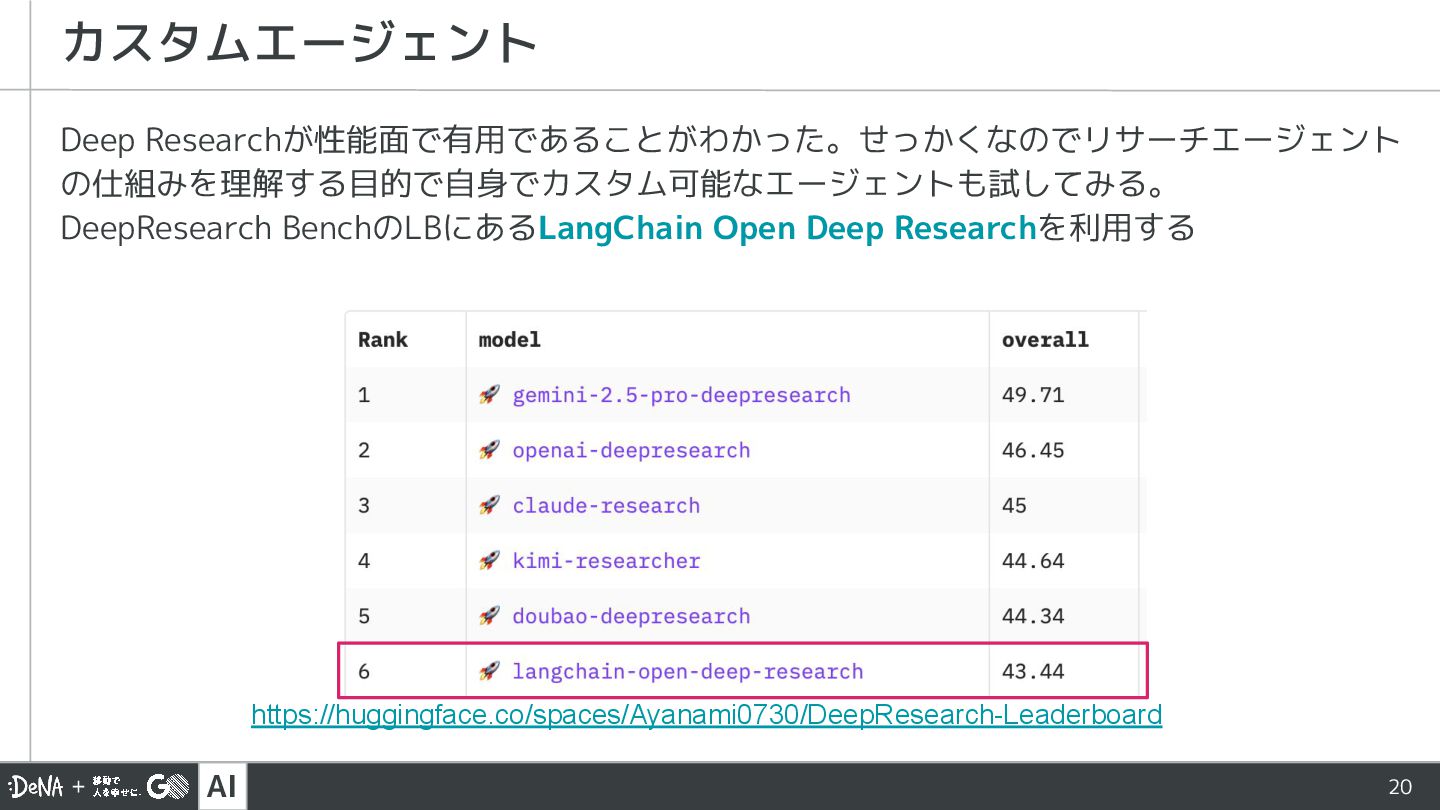Click rocket icon beside openai-deepresearch
This screenshot has width=1440, height=810.
[x=489, y=450]
